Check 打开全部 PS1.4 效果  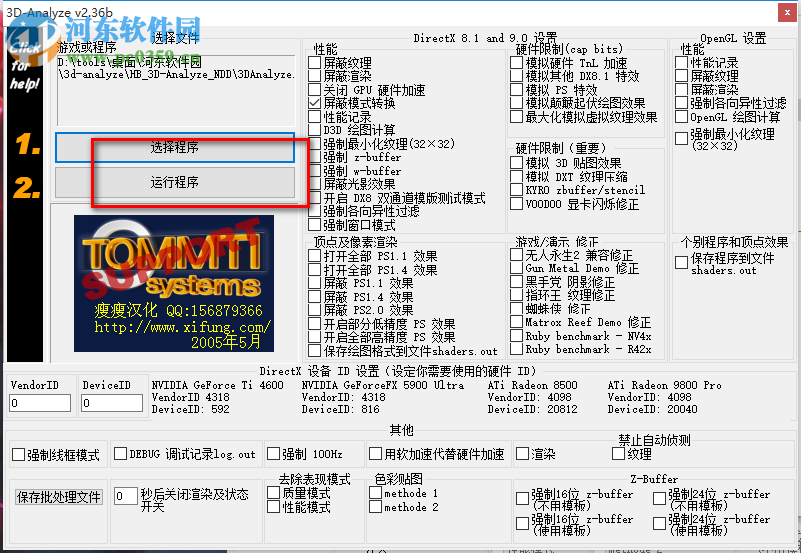[x=315, y=270]
